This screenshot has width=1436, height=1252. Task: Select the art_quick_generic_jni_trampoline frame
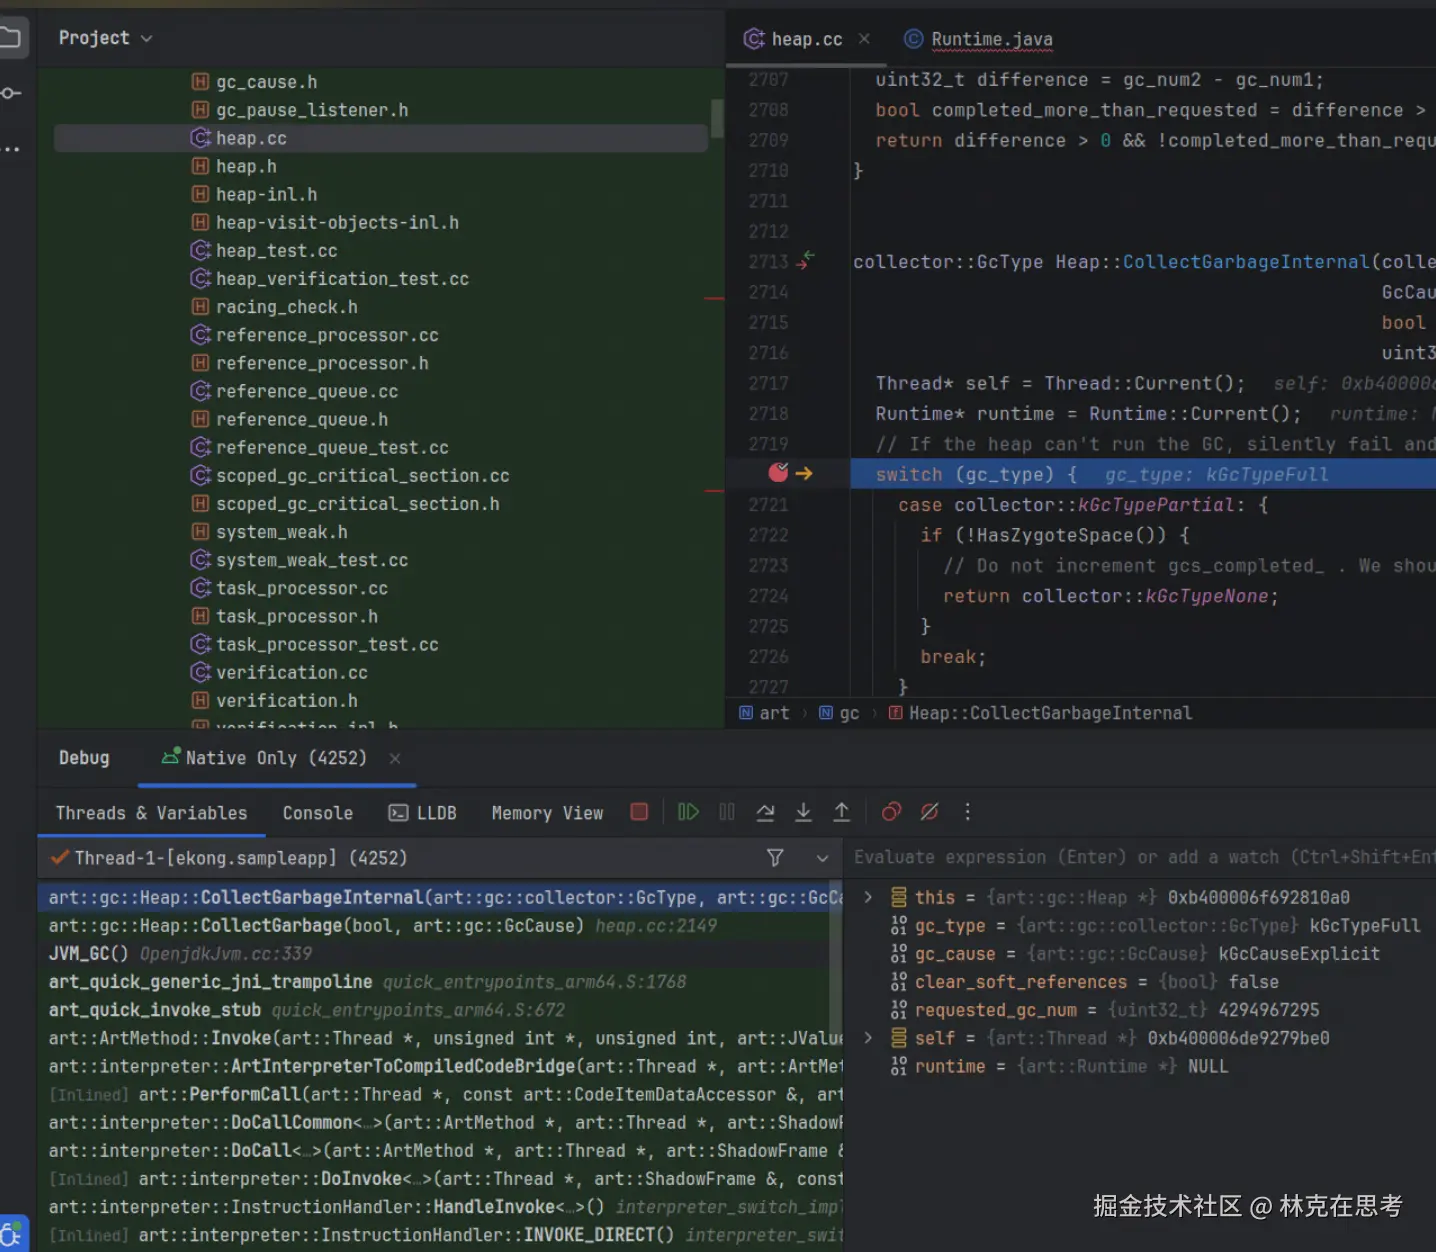(435, 982)
